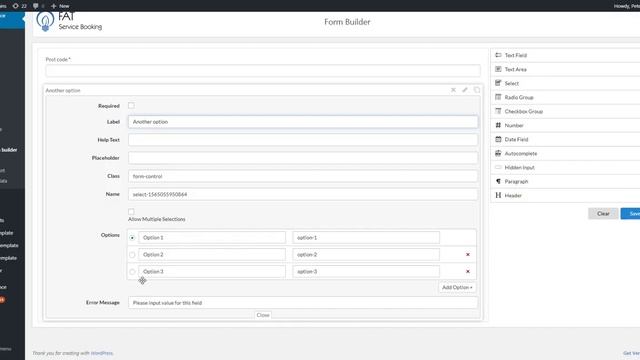Open the New menu in admin bar
The width and height of the screenshot is (640, 360).
pyautogui.click(x=60, y=6)
